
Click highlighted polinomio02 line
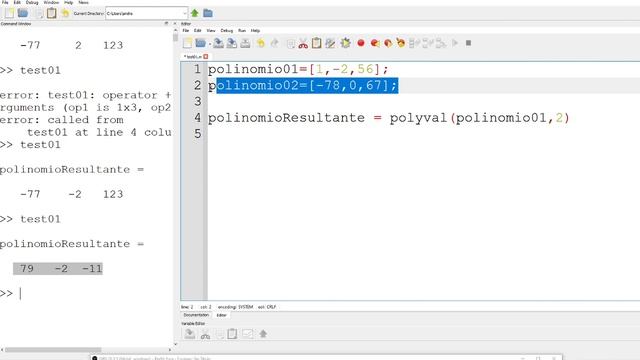coord(307,86)
